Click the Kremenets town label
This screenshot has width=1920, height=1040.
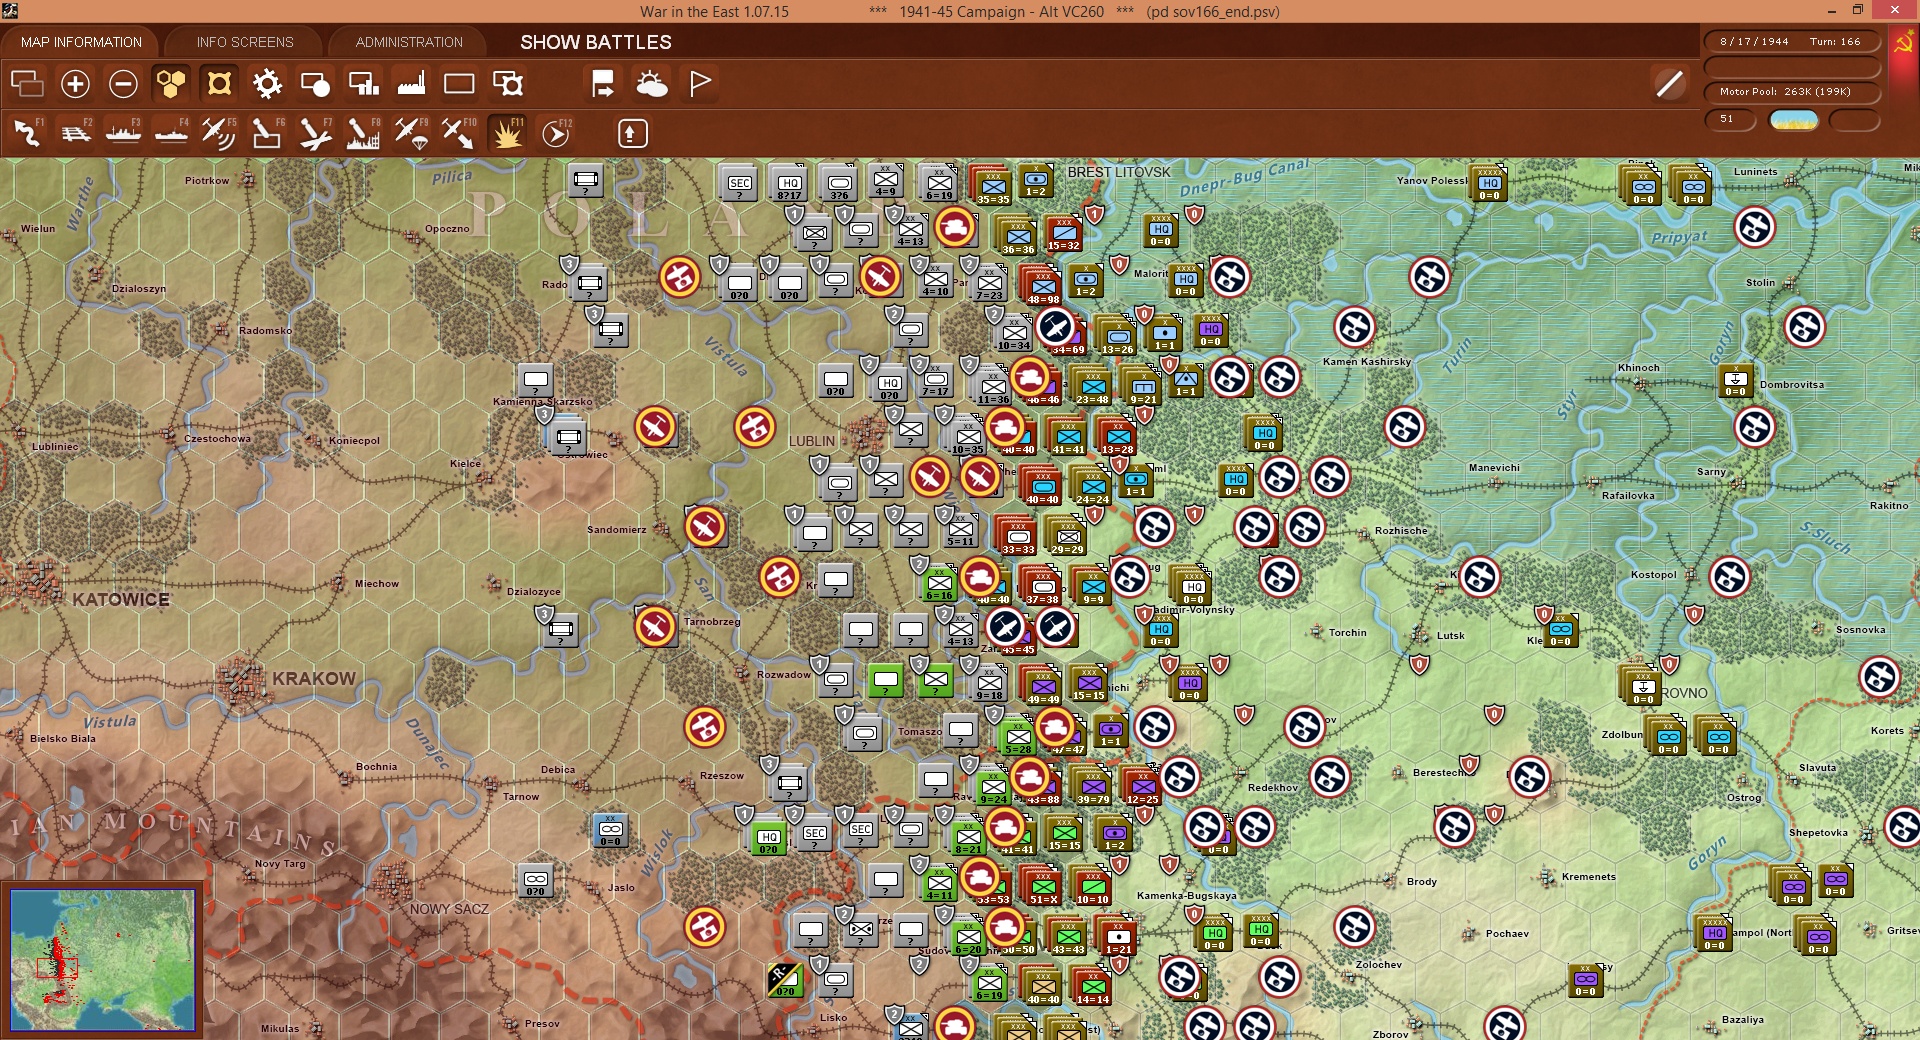(x=1588, y=877)
